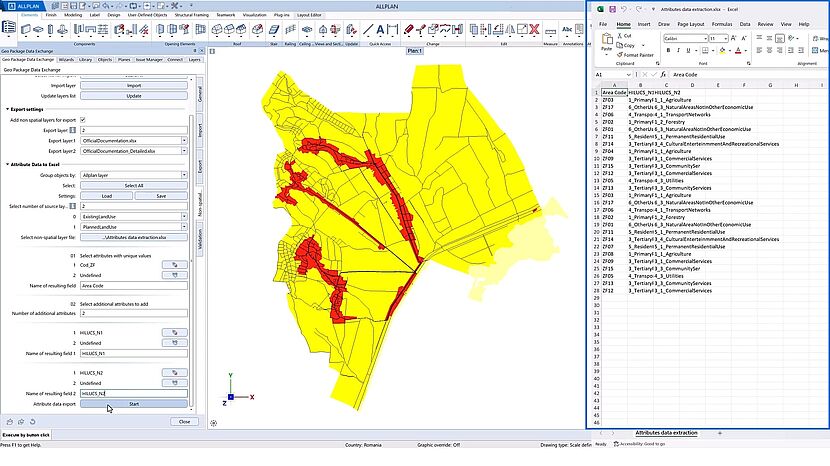Click the pick icon beside HILUCS_N1 attribute

(x=175, y=331)
